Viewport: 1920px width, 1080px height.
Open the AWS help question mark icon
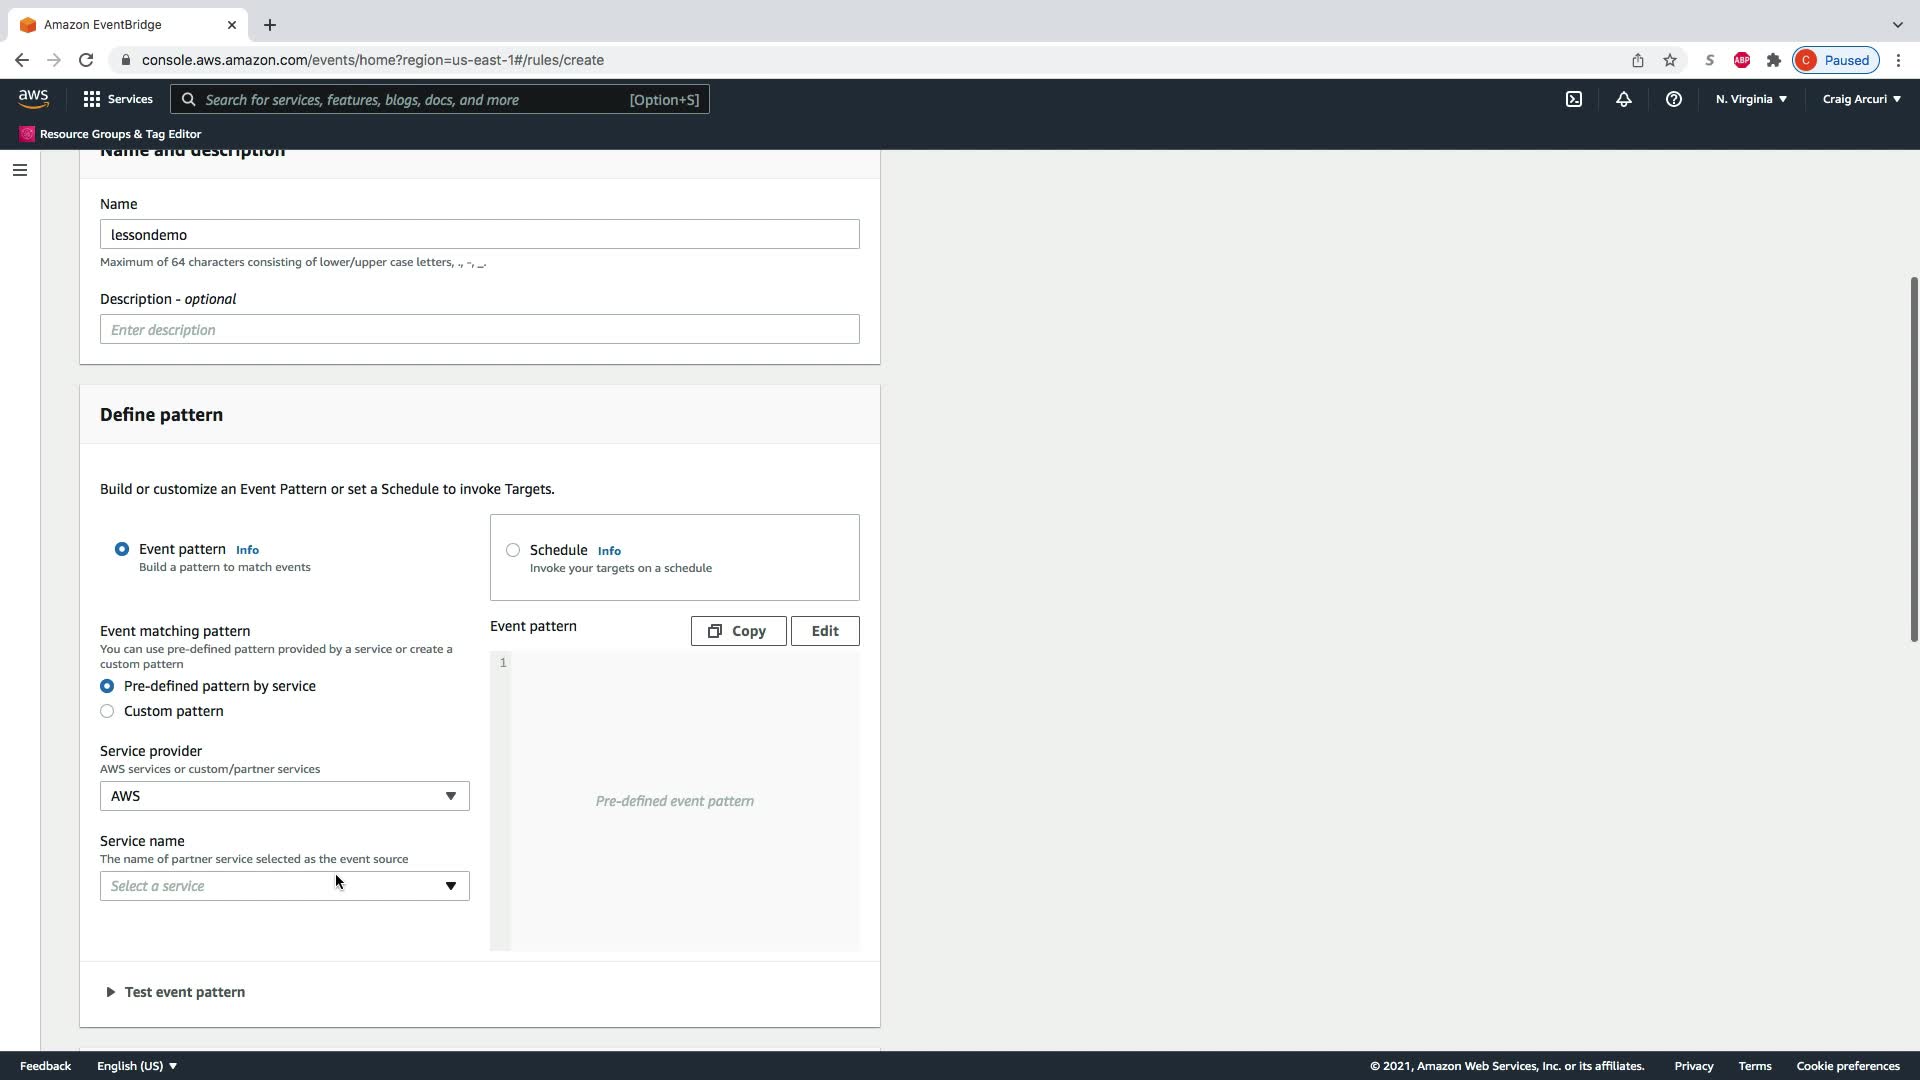(1673, 99)
